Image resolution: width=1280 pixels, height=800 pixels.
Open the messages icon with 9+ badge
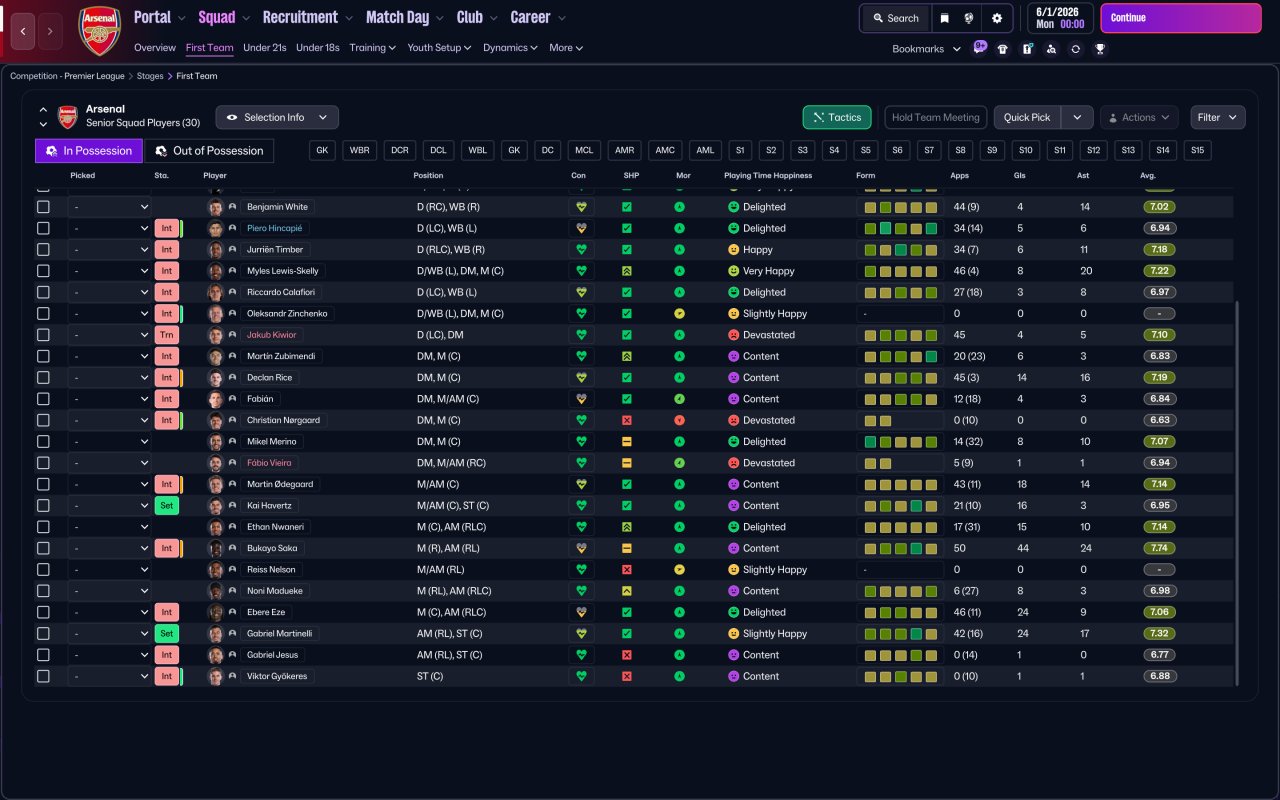coord(979,48)
